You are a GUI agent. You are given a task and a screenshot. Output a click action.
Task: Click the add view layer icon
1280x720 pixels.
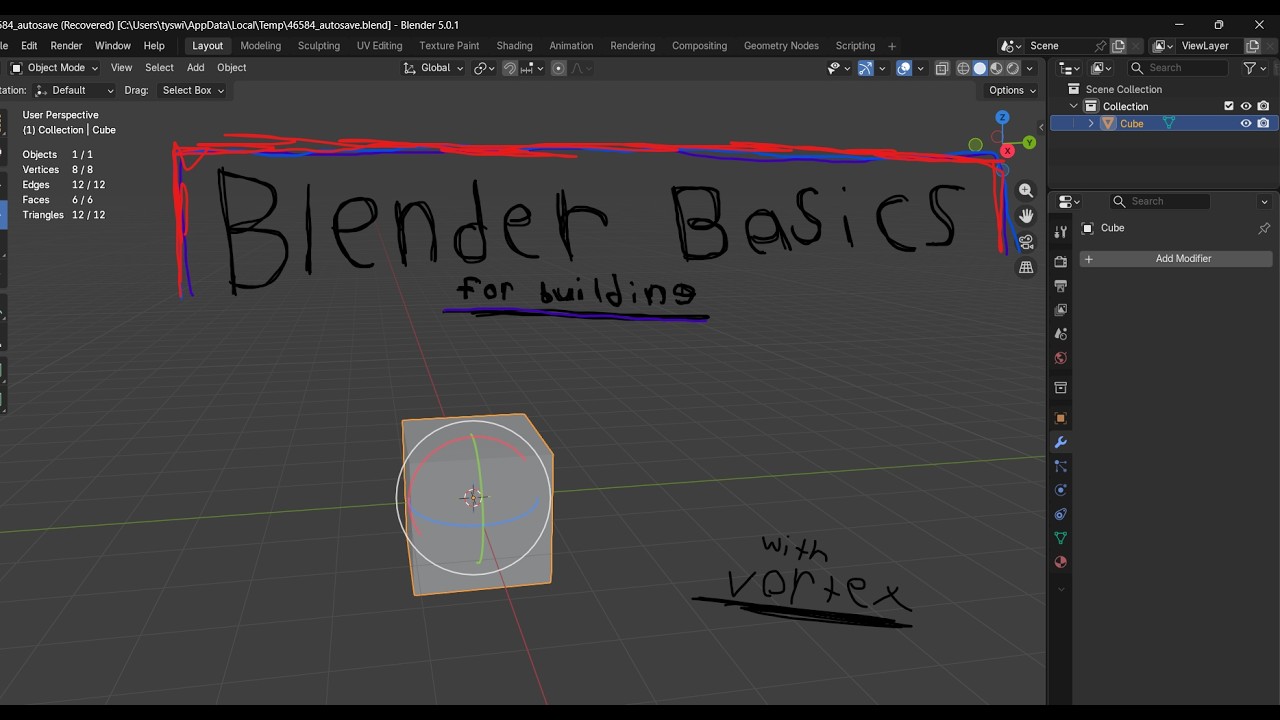pyautogui.click(x=1252, y=46)
